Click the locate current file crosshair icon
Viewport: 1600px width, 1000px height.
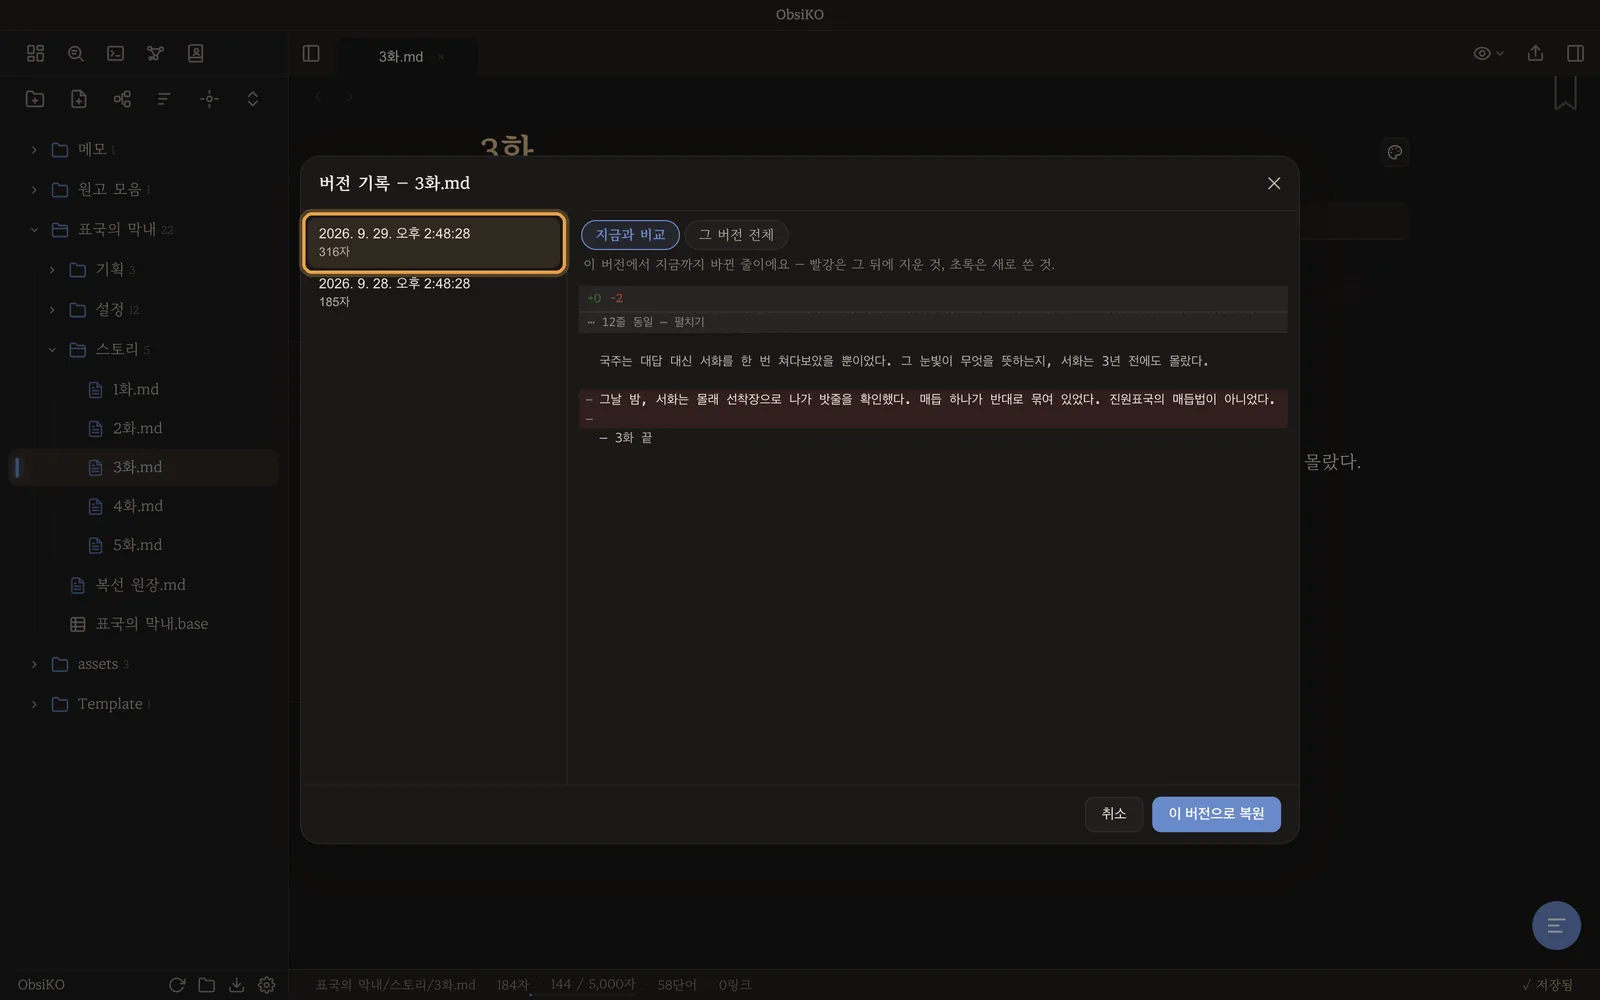click(209, 98)
